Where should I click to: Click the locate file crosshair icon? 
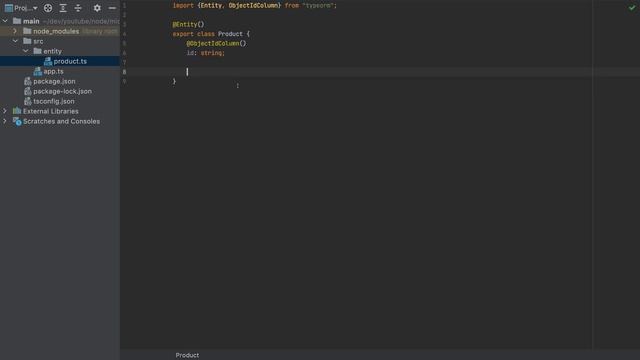click(48, 8)
